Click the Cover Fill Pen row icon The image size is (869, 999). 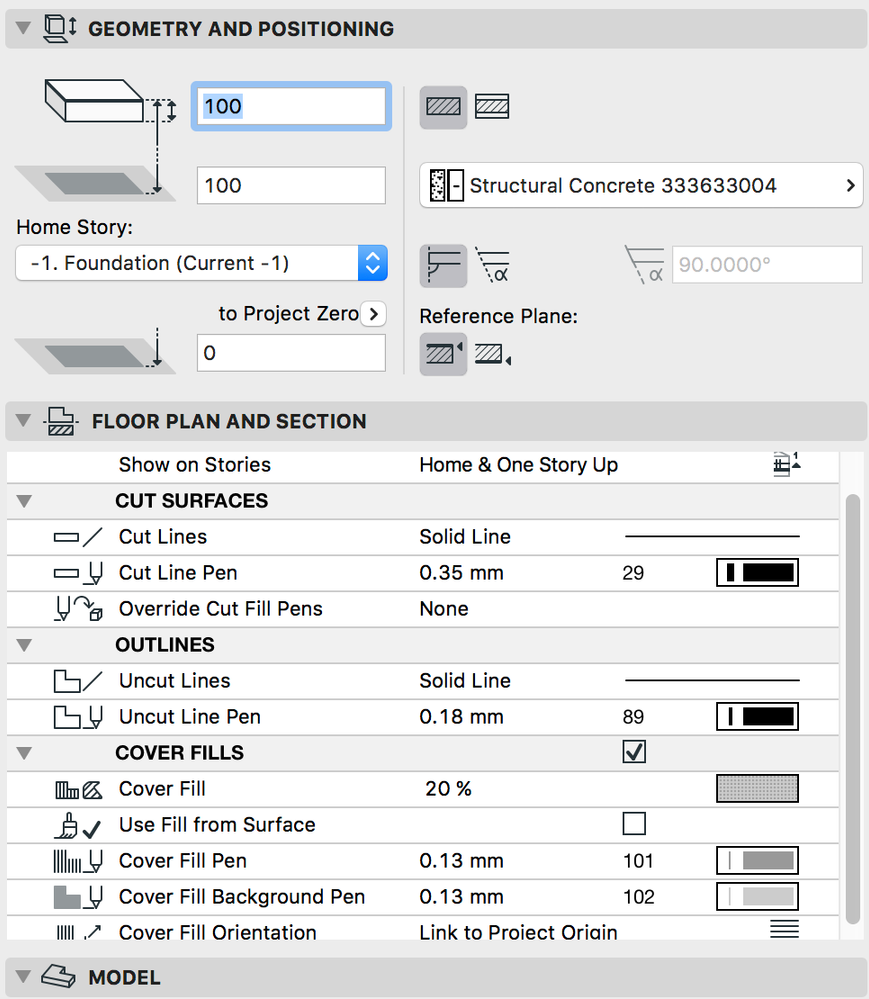pos(78,861)
